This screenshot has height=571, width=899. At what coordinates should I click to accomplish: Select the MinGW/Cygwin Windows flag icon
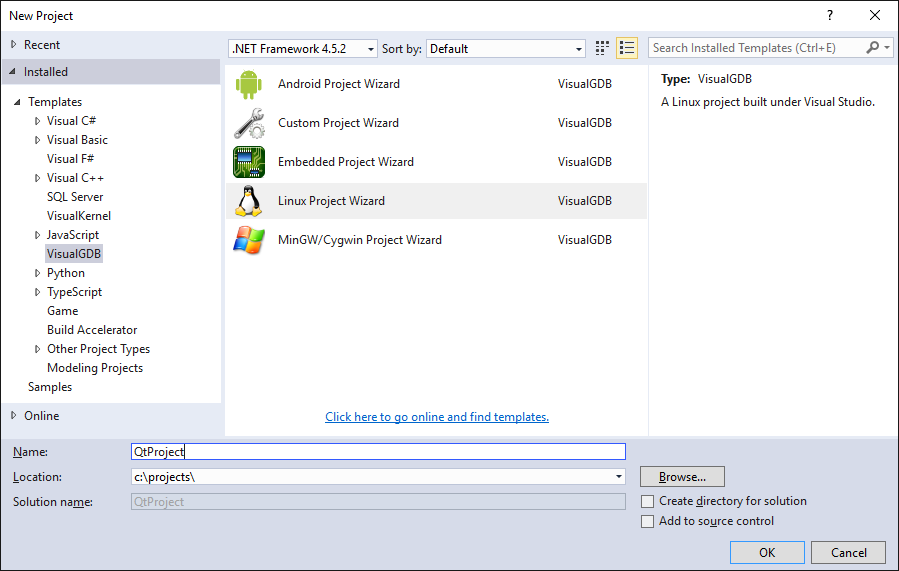point(249,240)
